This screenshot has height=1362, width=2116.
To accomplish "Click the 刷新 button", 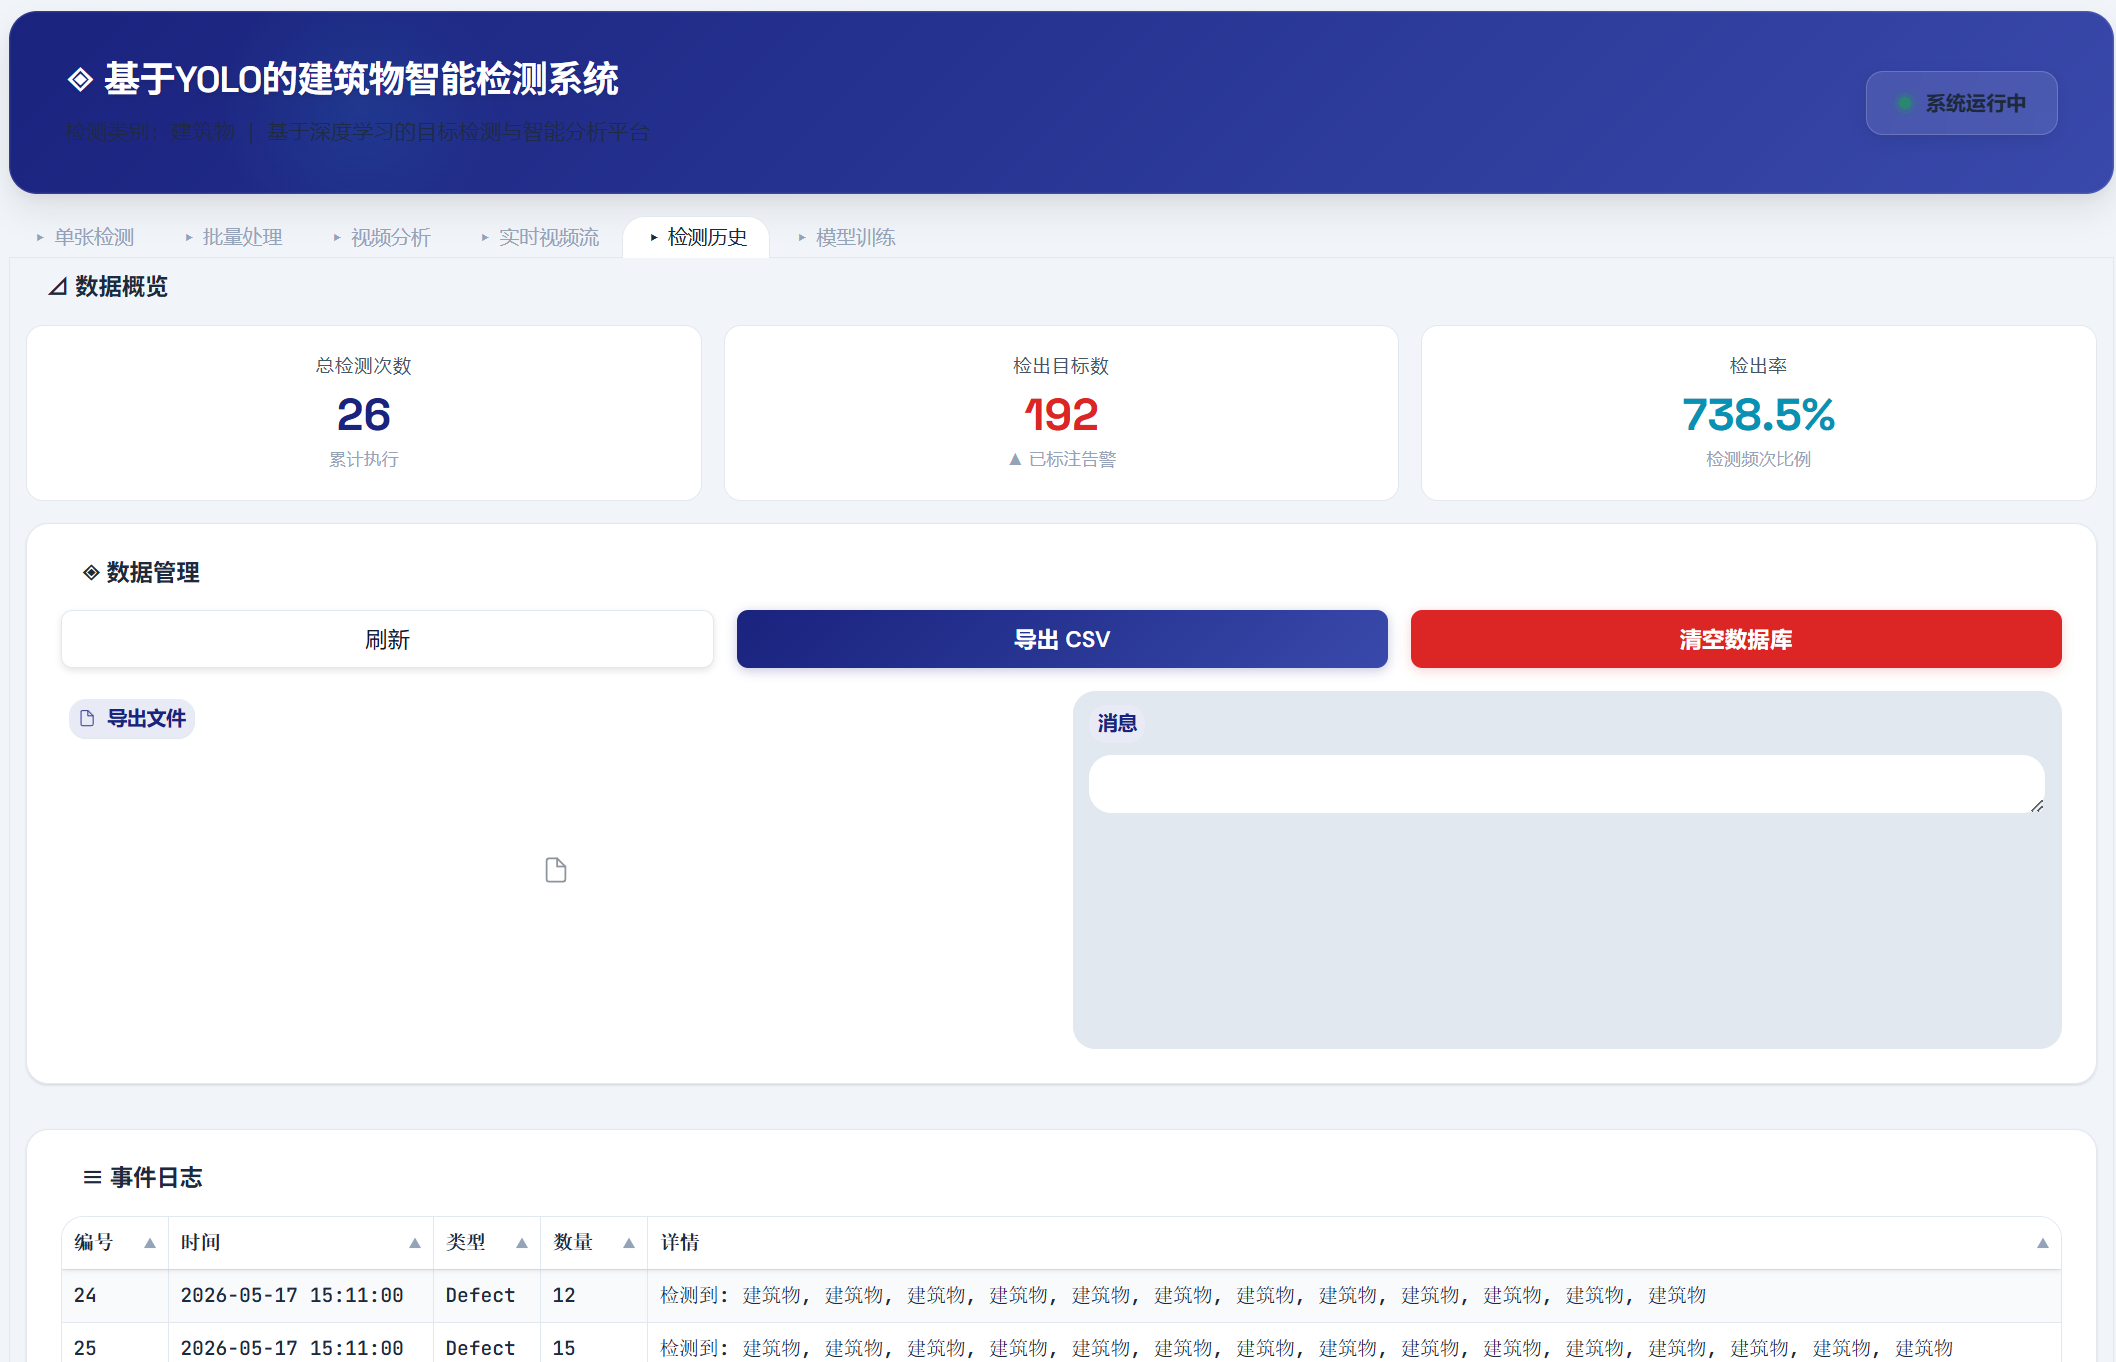I will pyautogui.click(x=387, y=639).
